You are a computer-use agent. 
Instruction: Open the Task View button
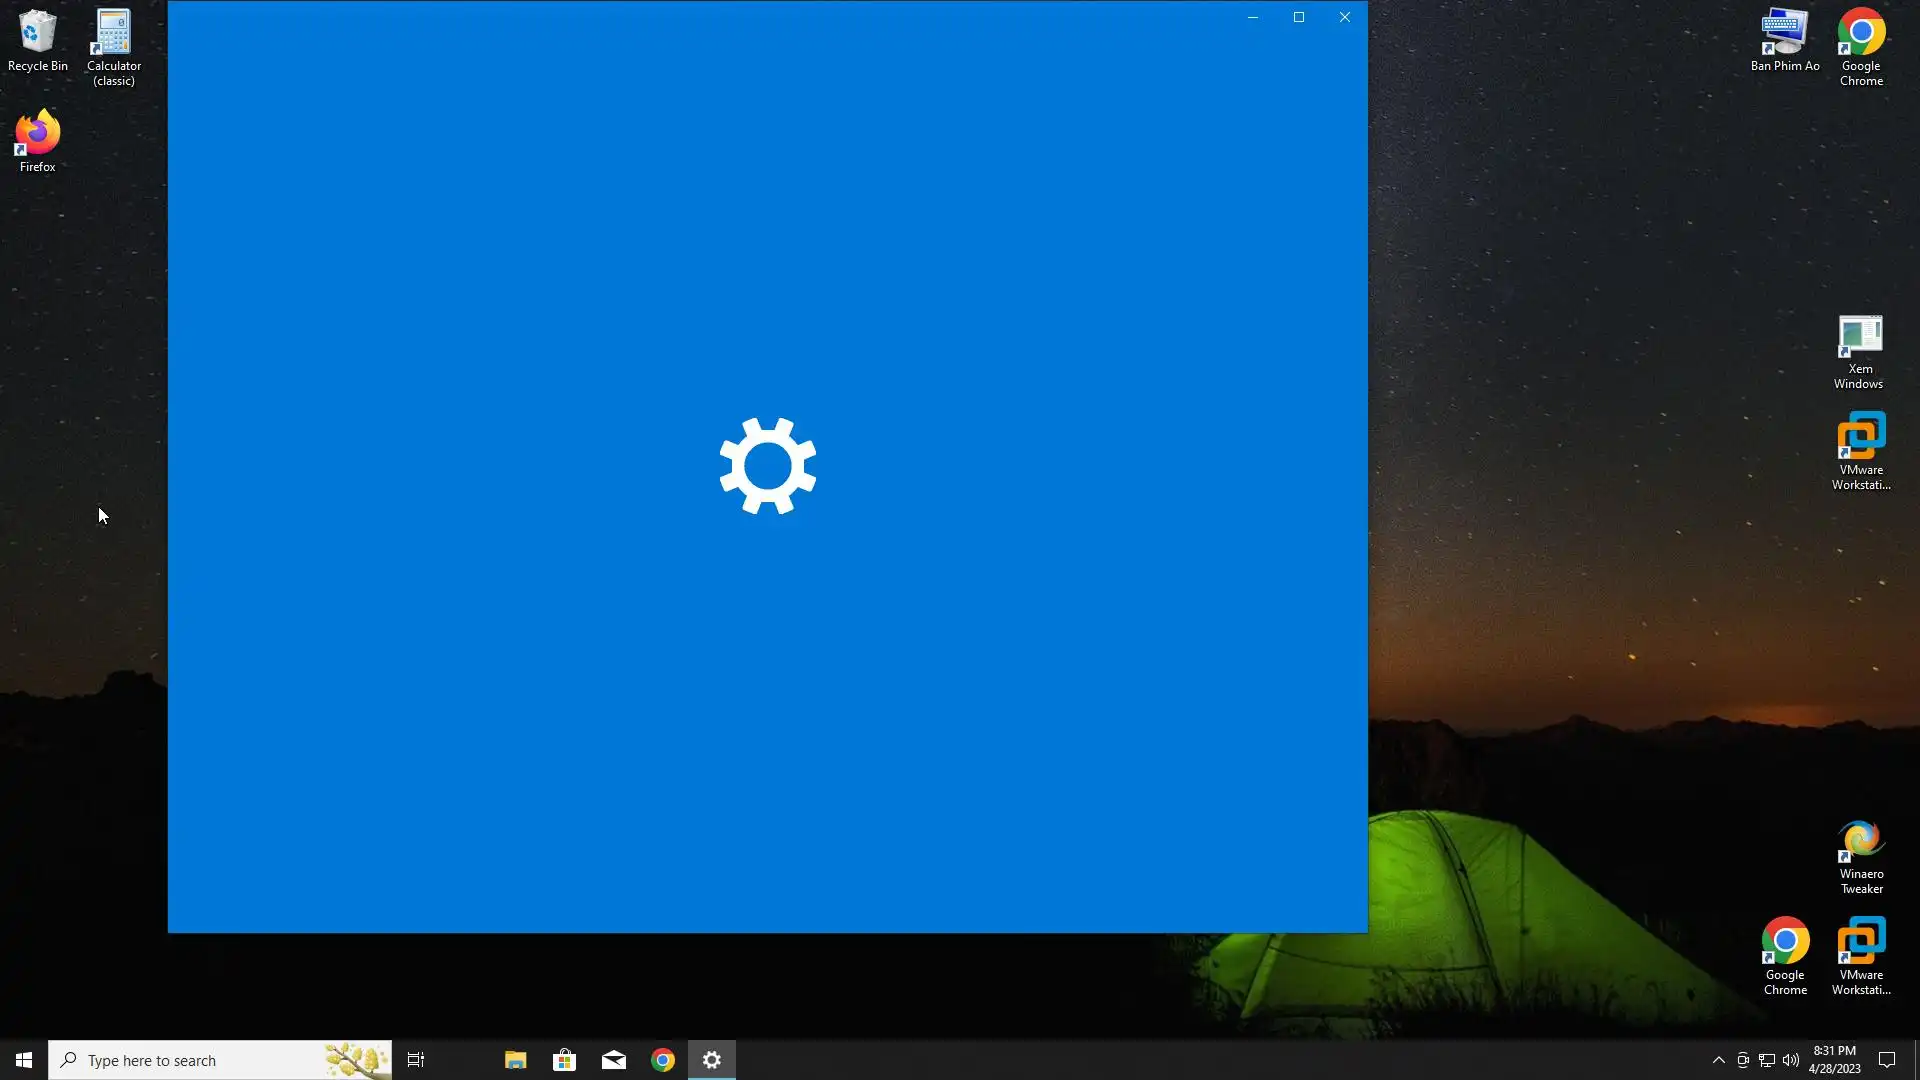pyautogui.click(x=416, y=1060)
